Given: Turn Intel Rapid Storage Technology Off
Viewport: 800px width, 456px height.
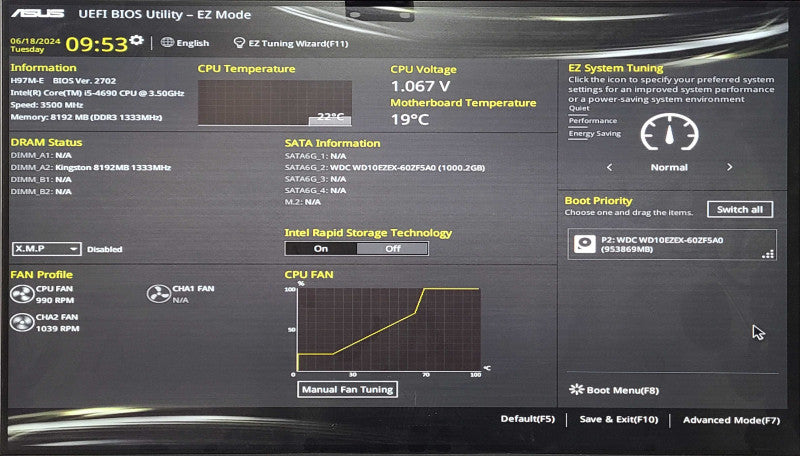Looking at the screenshot, I should point(392,248).
